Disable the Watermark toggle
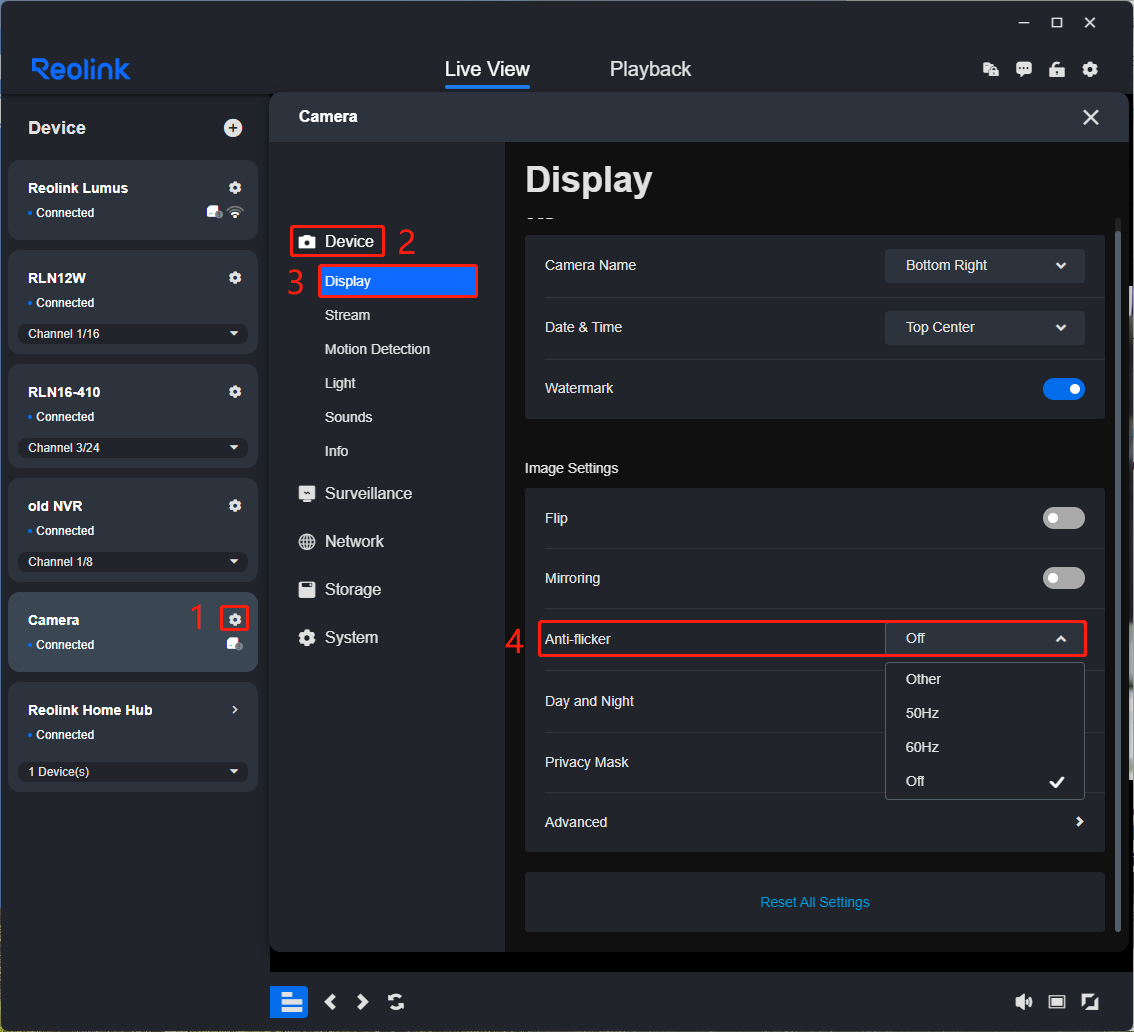This screenshot has width=1134, height=1032. 1063,389
